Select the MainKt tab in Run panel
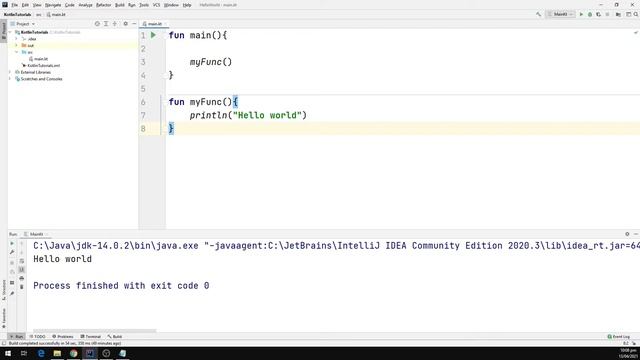The width and height of the screenshot is (640, 360). coord(36,234)
